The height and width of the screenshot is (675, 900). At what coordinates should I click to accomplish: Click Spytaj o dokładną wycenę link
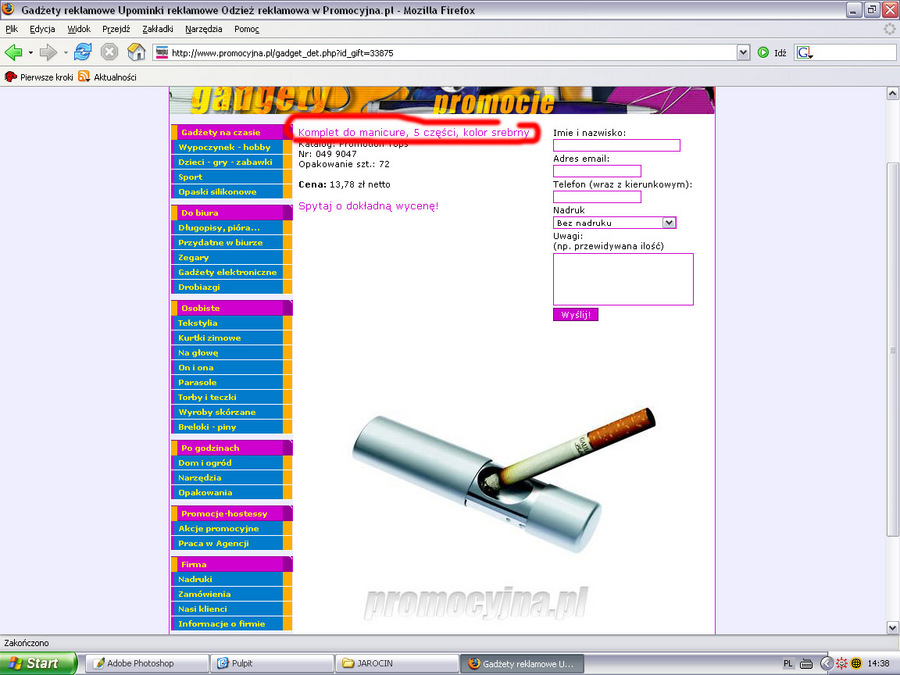click(x=368, y=205)
